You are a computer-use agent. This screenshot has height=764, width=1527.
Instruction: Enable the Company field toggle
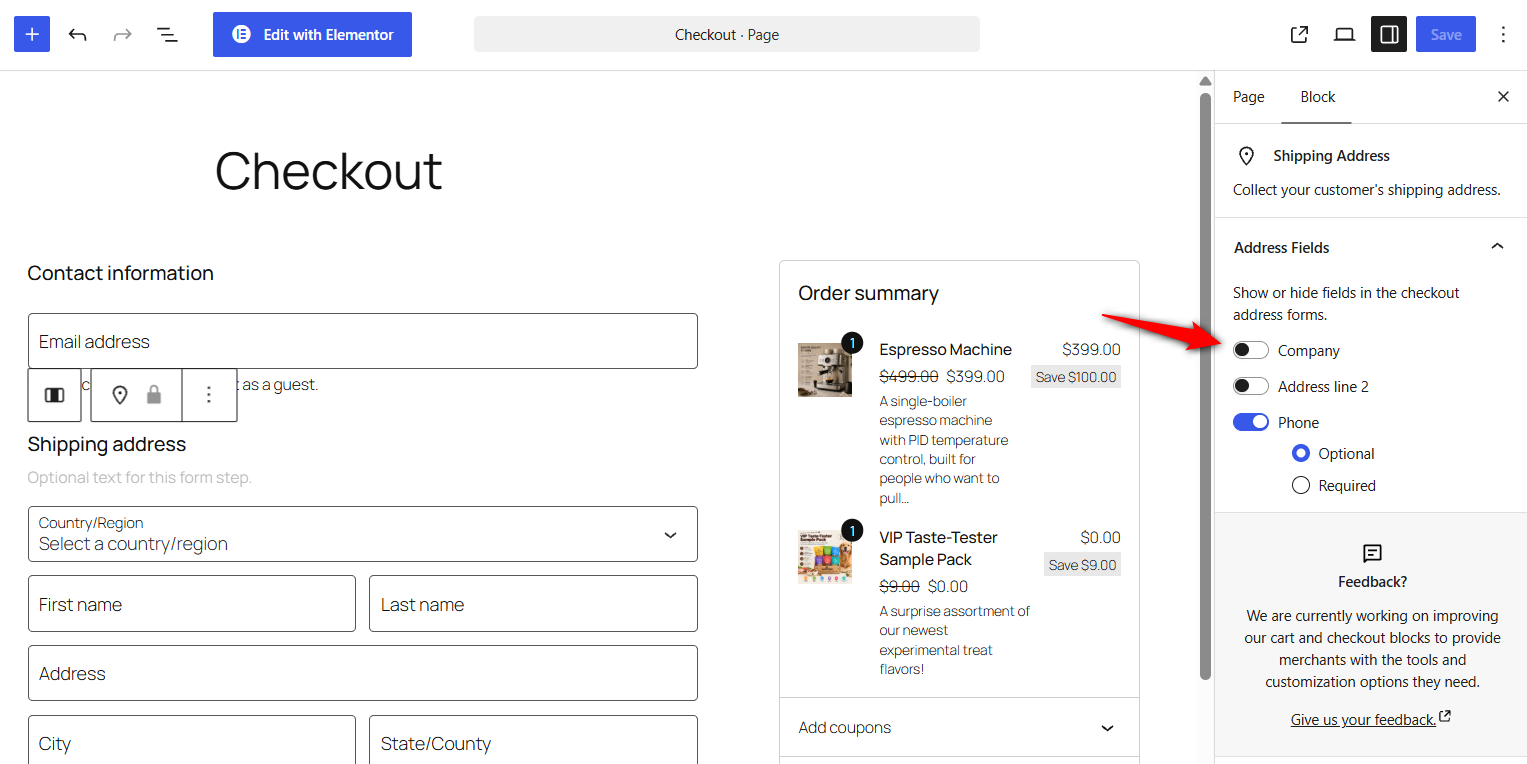(x=1250, y=350)
